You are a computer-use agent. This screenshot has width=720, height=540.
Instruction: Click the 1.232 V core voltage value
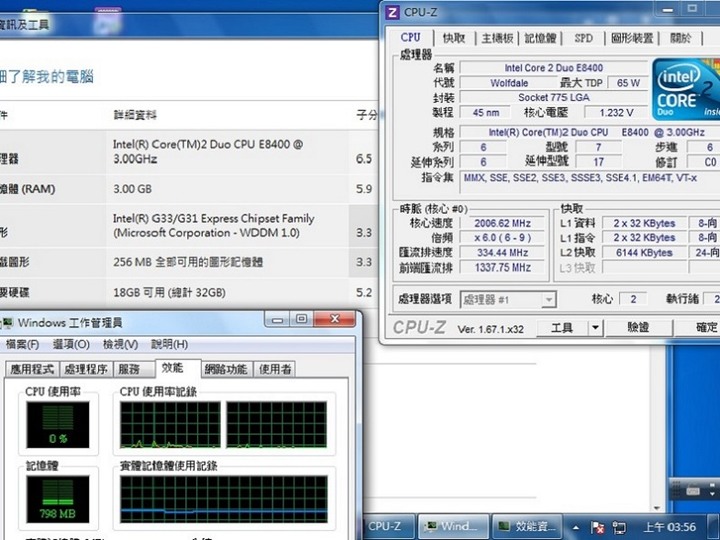pyautogui.click(x=616, y=112)
